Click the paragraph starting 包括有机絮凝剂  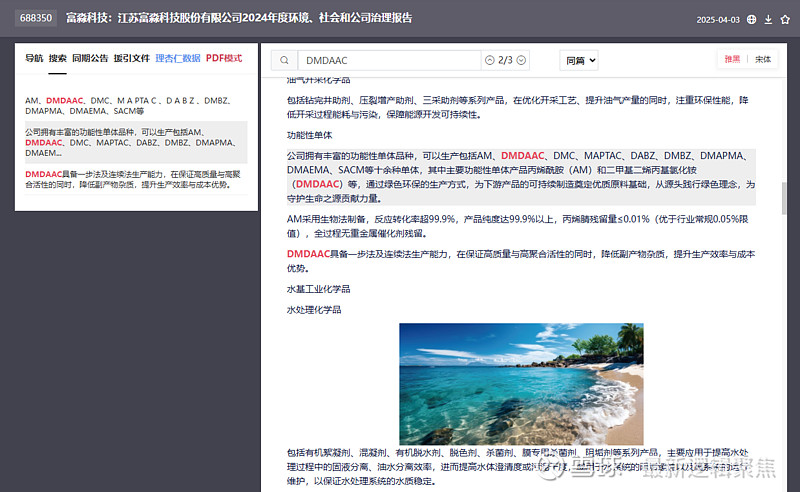(x=517, y=466)
